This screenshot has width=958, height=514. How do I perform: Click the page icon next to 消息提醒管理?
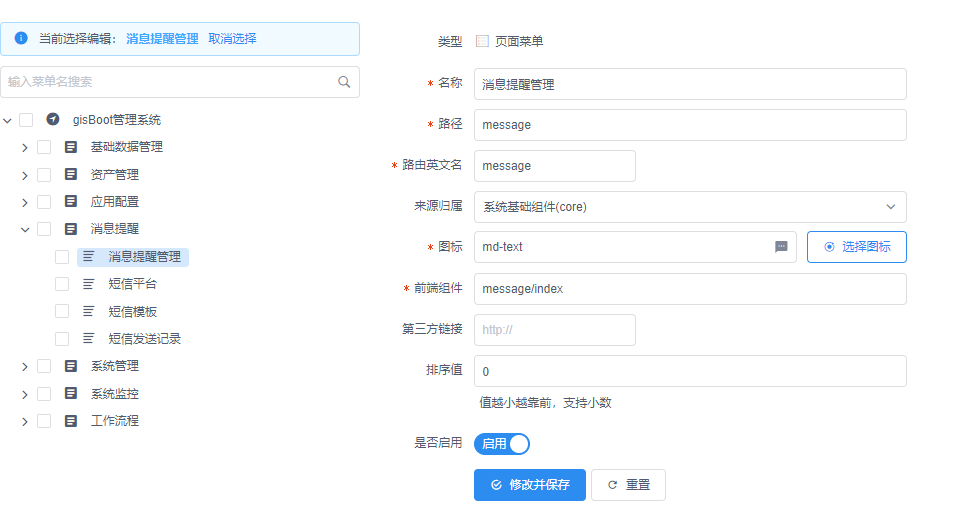[89, 257]
